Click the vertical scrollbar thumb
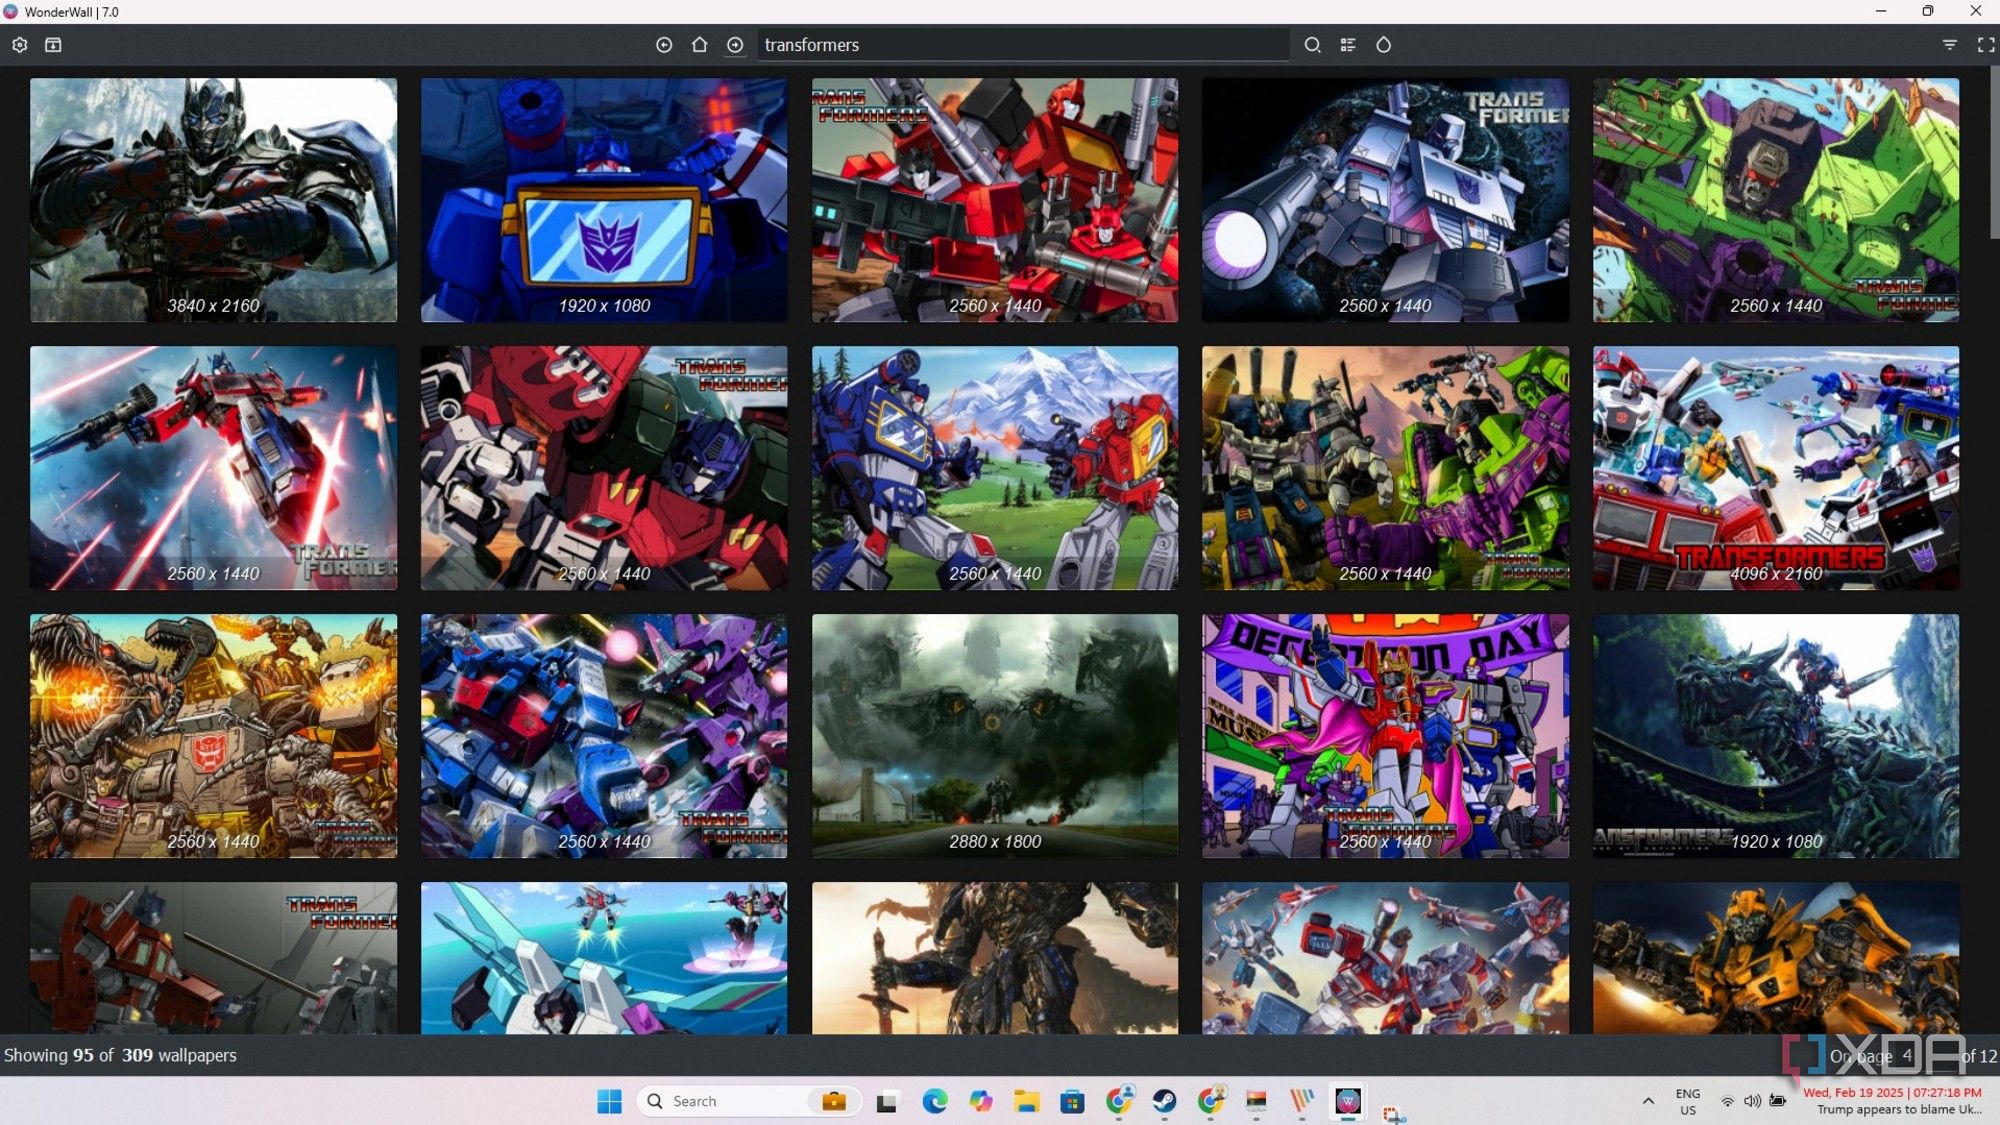Viewport: 2000px width, 1125px height. pos(1994,152)
